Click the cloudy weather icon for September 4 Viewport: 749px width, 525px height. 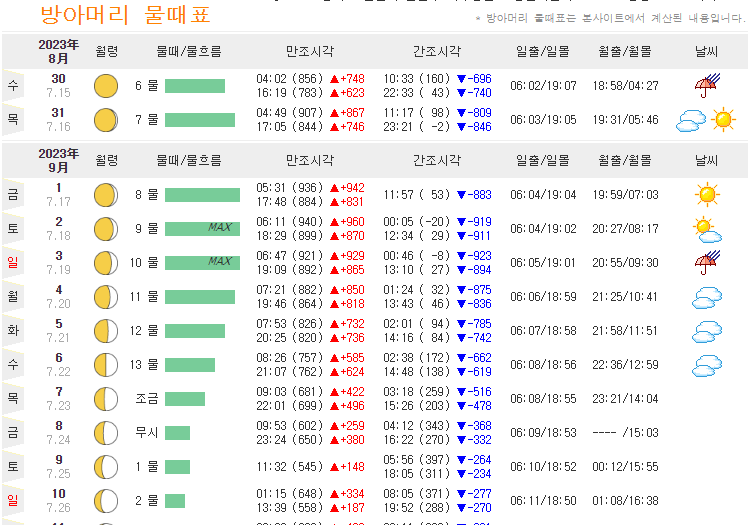707,297
